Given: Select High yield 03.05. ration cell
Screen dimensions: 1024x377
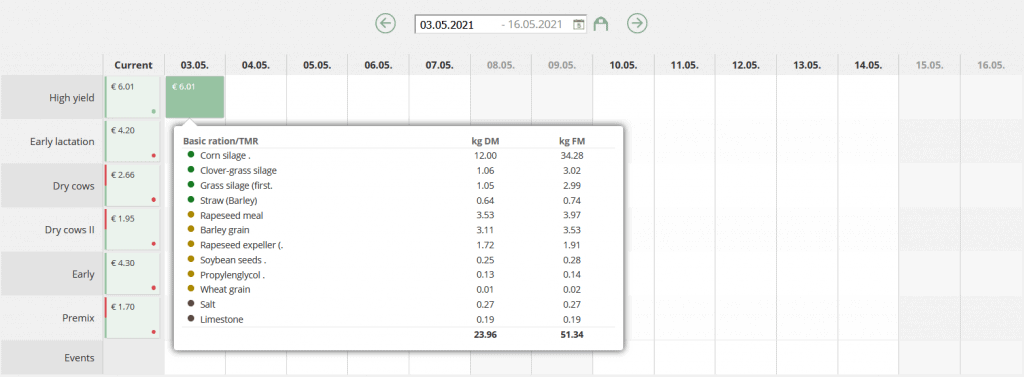Looking at the screenshot, I should tap(195, 97).
